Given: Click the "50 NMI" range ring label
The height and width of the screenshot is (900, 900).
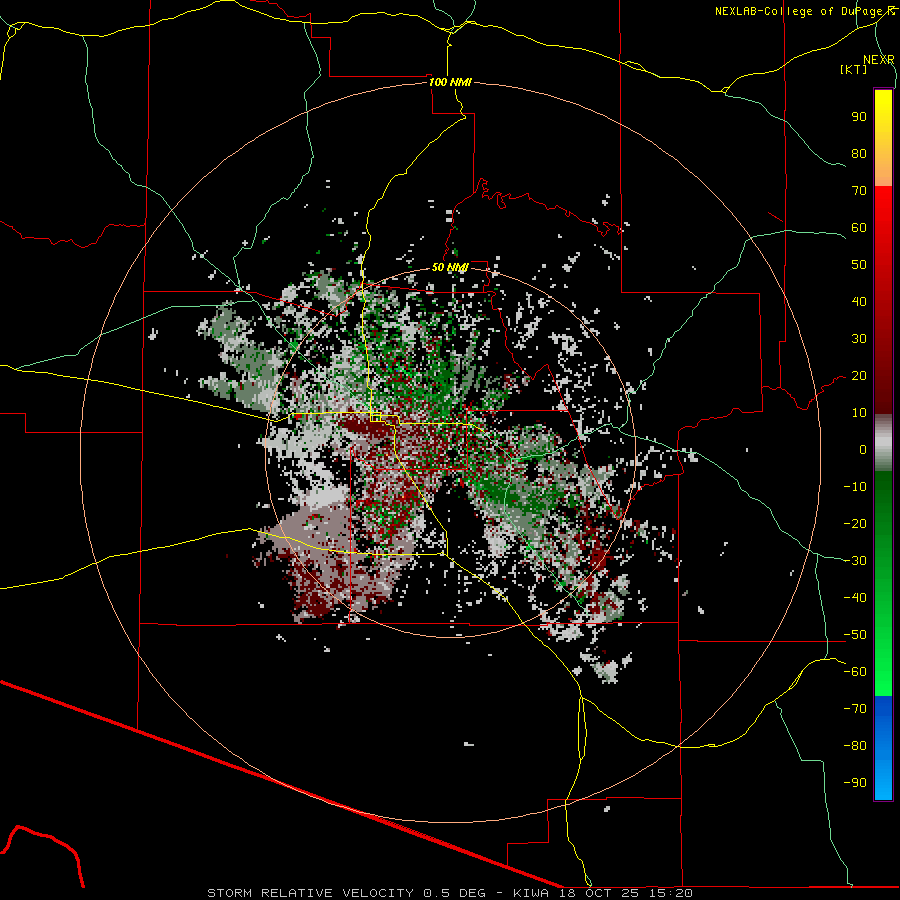Looking at the screenshot, I should [x=450, y=267].
